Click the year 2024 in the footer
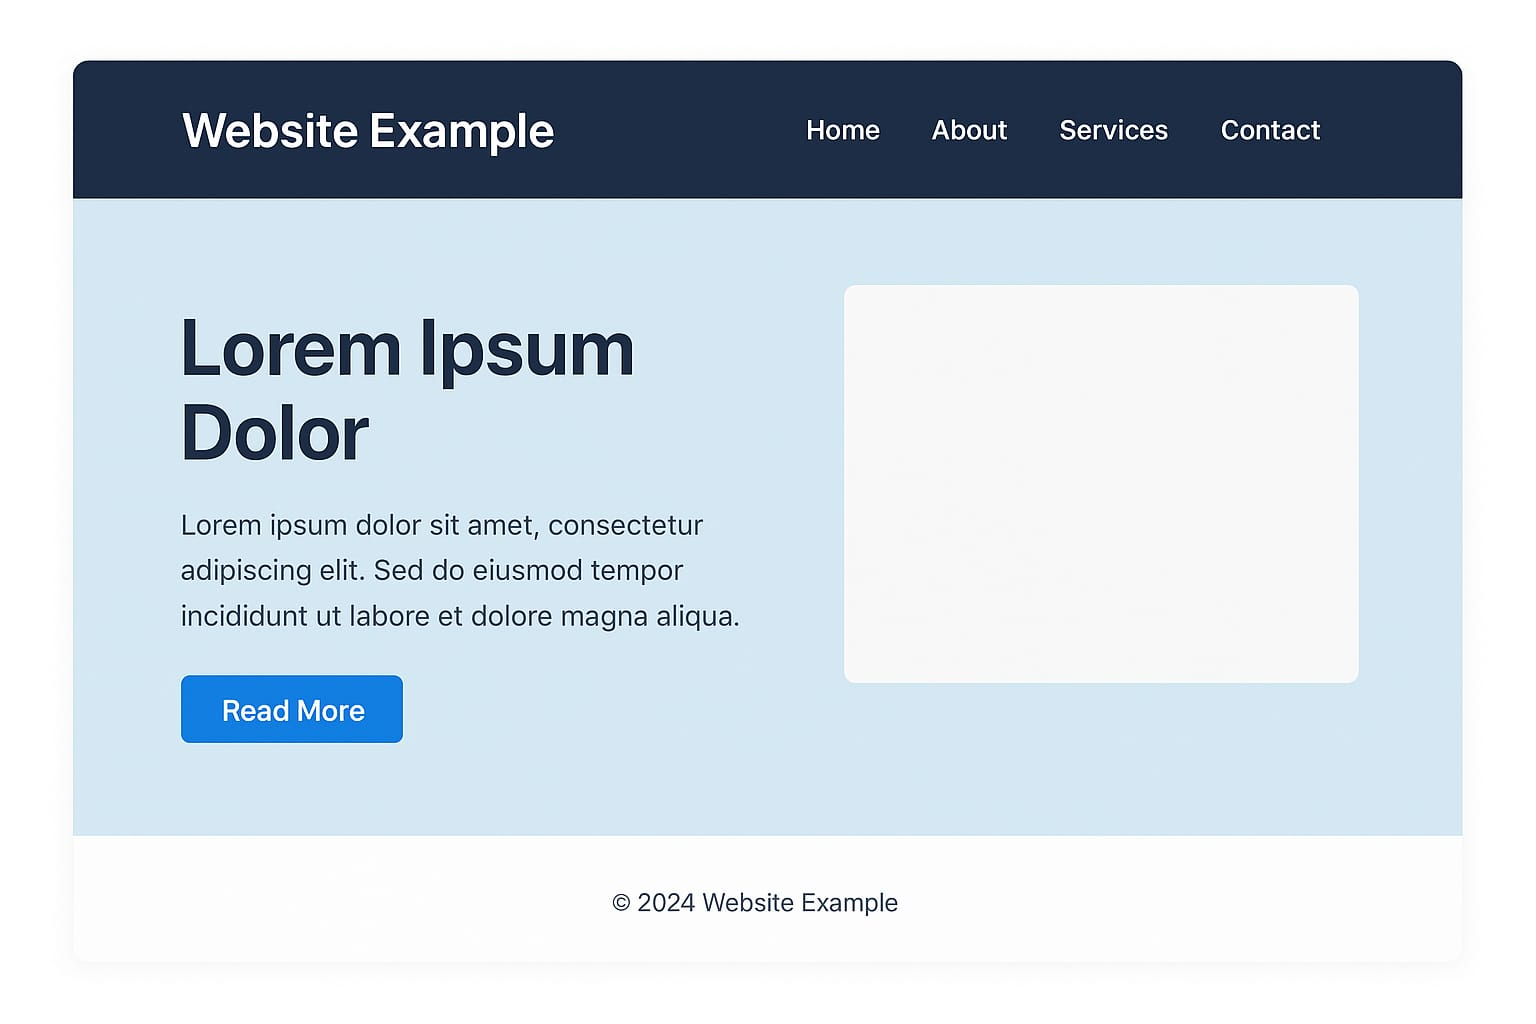 [x=666, y=903]
